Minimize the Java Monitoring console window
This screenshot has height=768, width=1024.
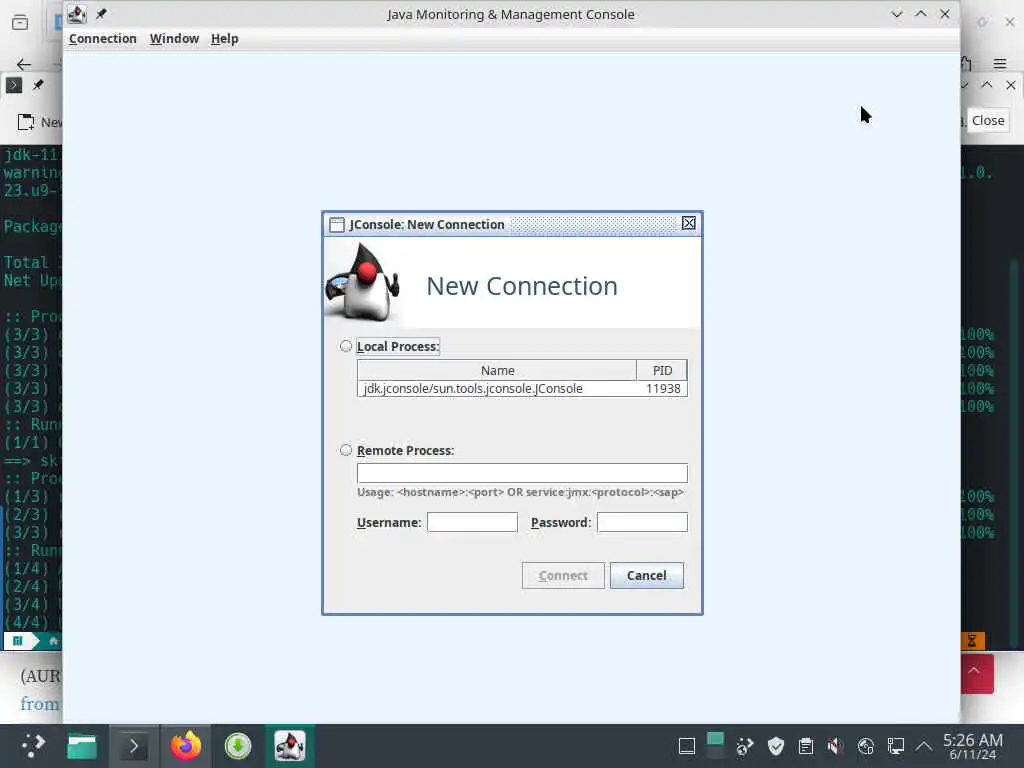coord(897,14)
